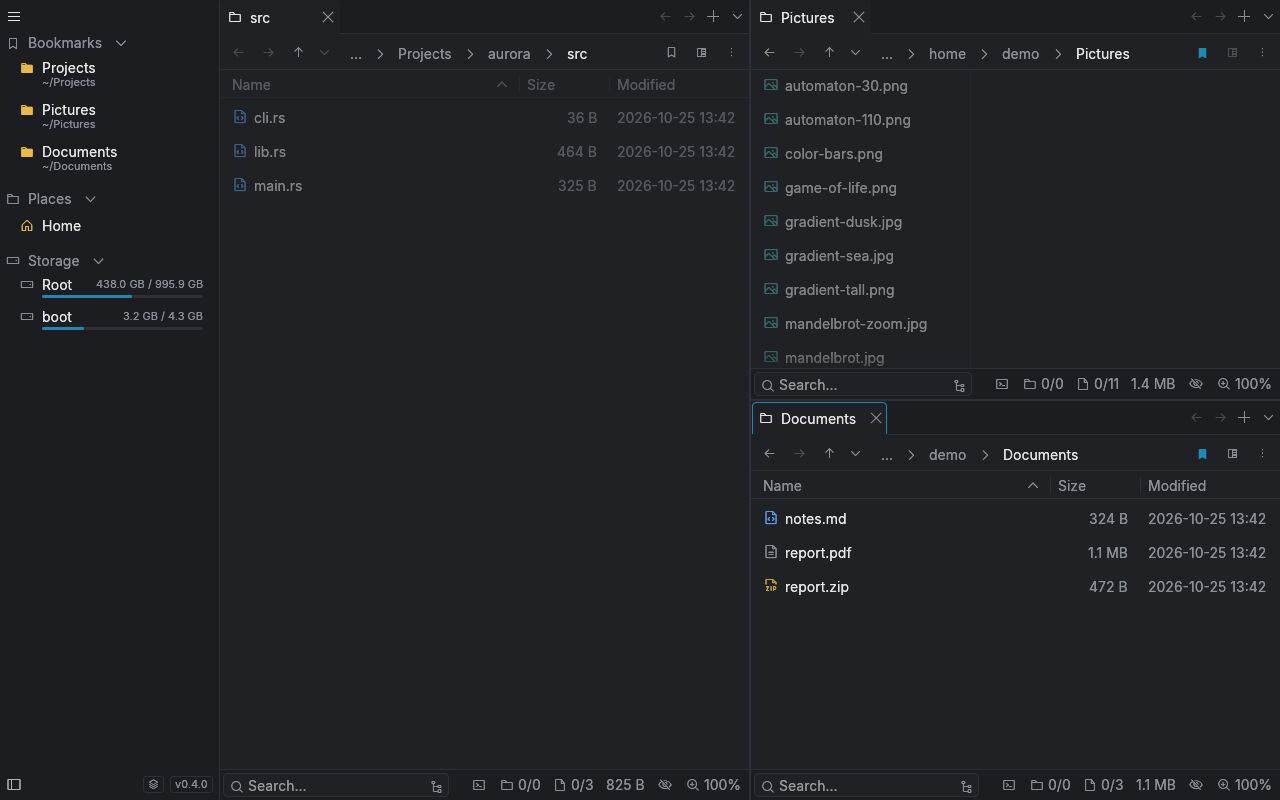Click the tree-view icon in src pane search box

coord(436,787)
